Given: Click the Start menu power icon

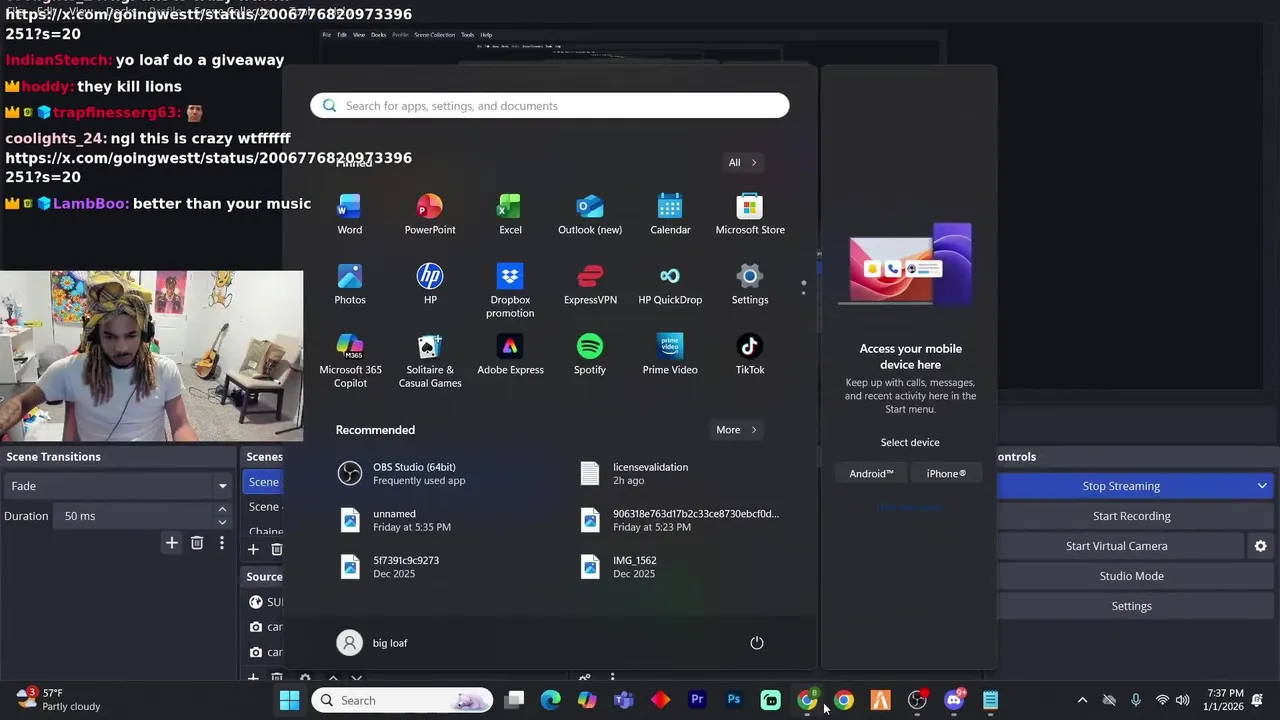Looking at the screenshot, I should (757, 643).
